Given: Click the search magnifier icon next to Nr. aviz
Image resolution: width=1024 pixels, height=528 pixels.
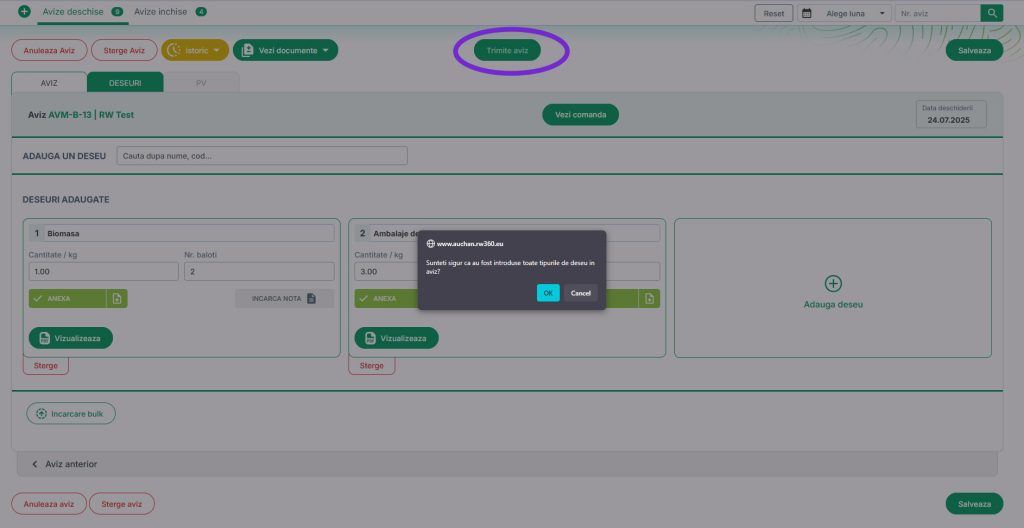Looking at the screenshot, I should 991,13.
